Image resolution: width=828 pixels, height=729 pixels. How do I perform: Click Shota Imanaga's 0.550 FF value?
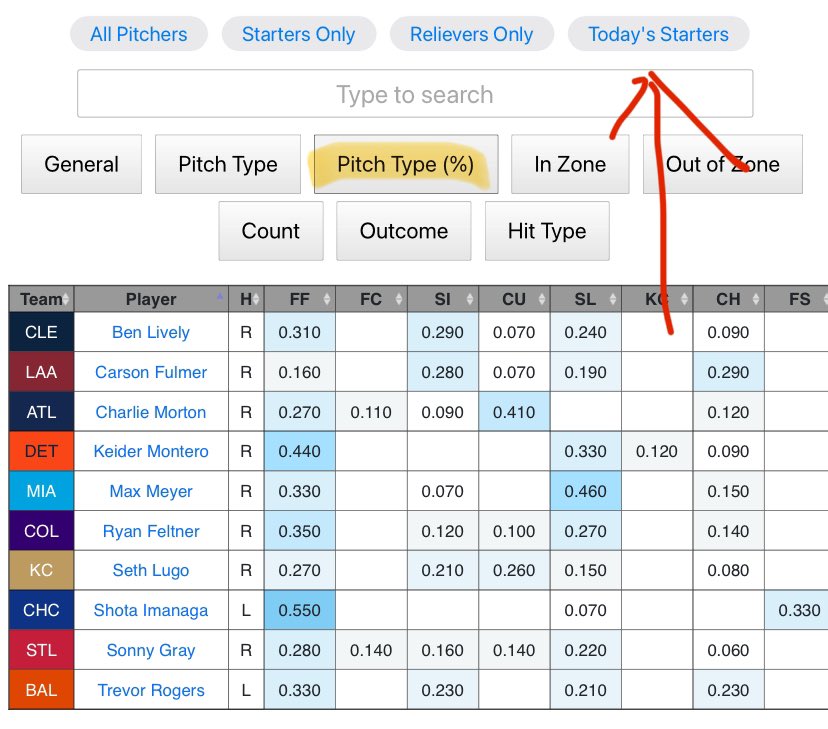[x=299, y=610]
